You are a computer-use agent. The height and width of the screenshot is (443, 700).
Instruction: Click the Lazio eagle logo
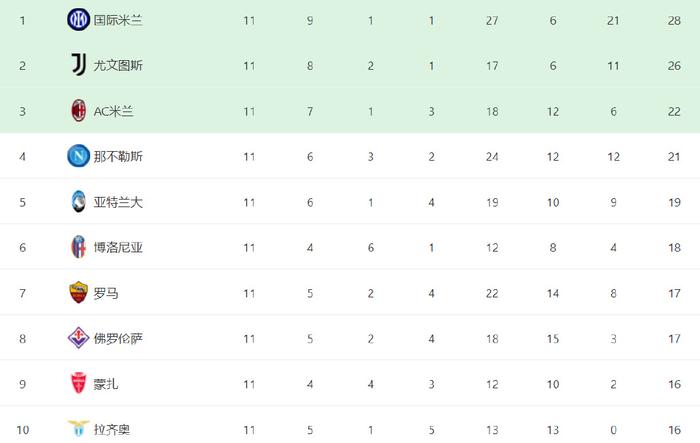(x=78, y=429)
